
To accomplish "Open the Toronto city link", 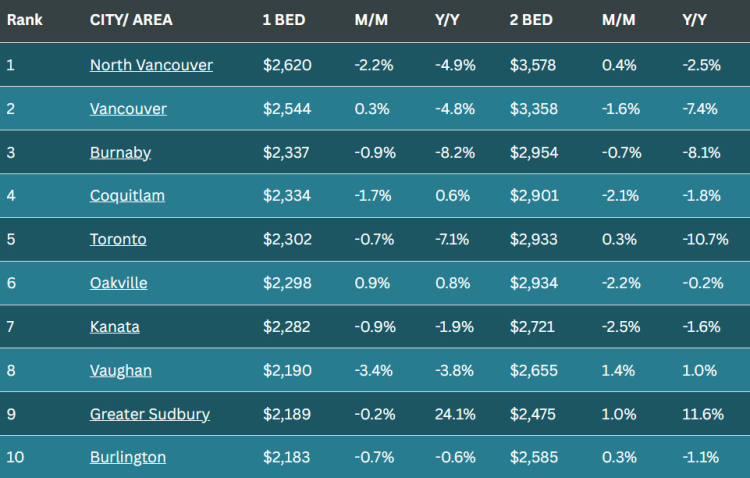I will [118, 240].
